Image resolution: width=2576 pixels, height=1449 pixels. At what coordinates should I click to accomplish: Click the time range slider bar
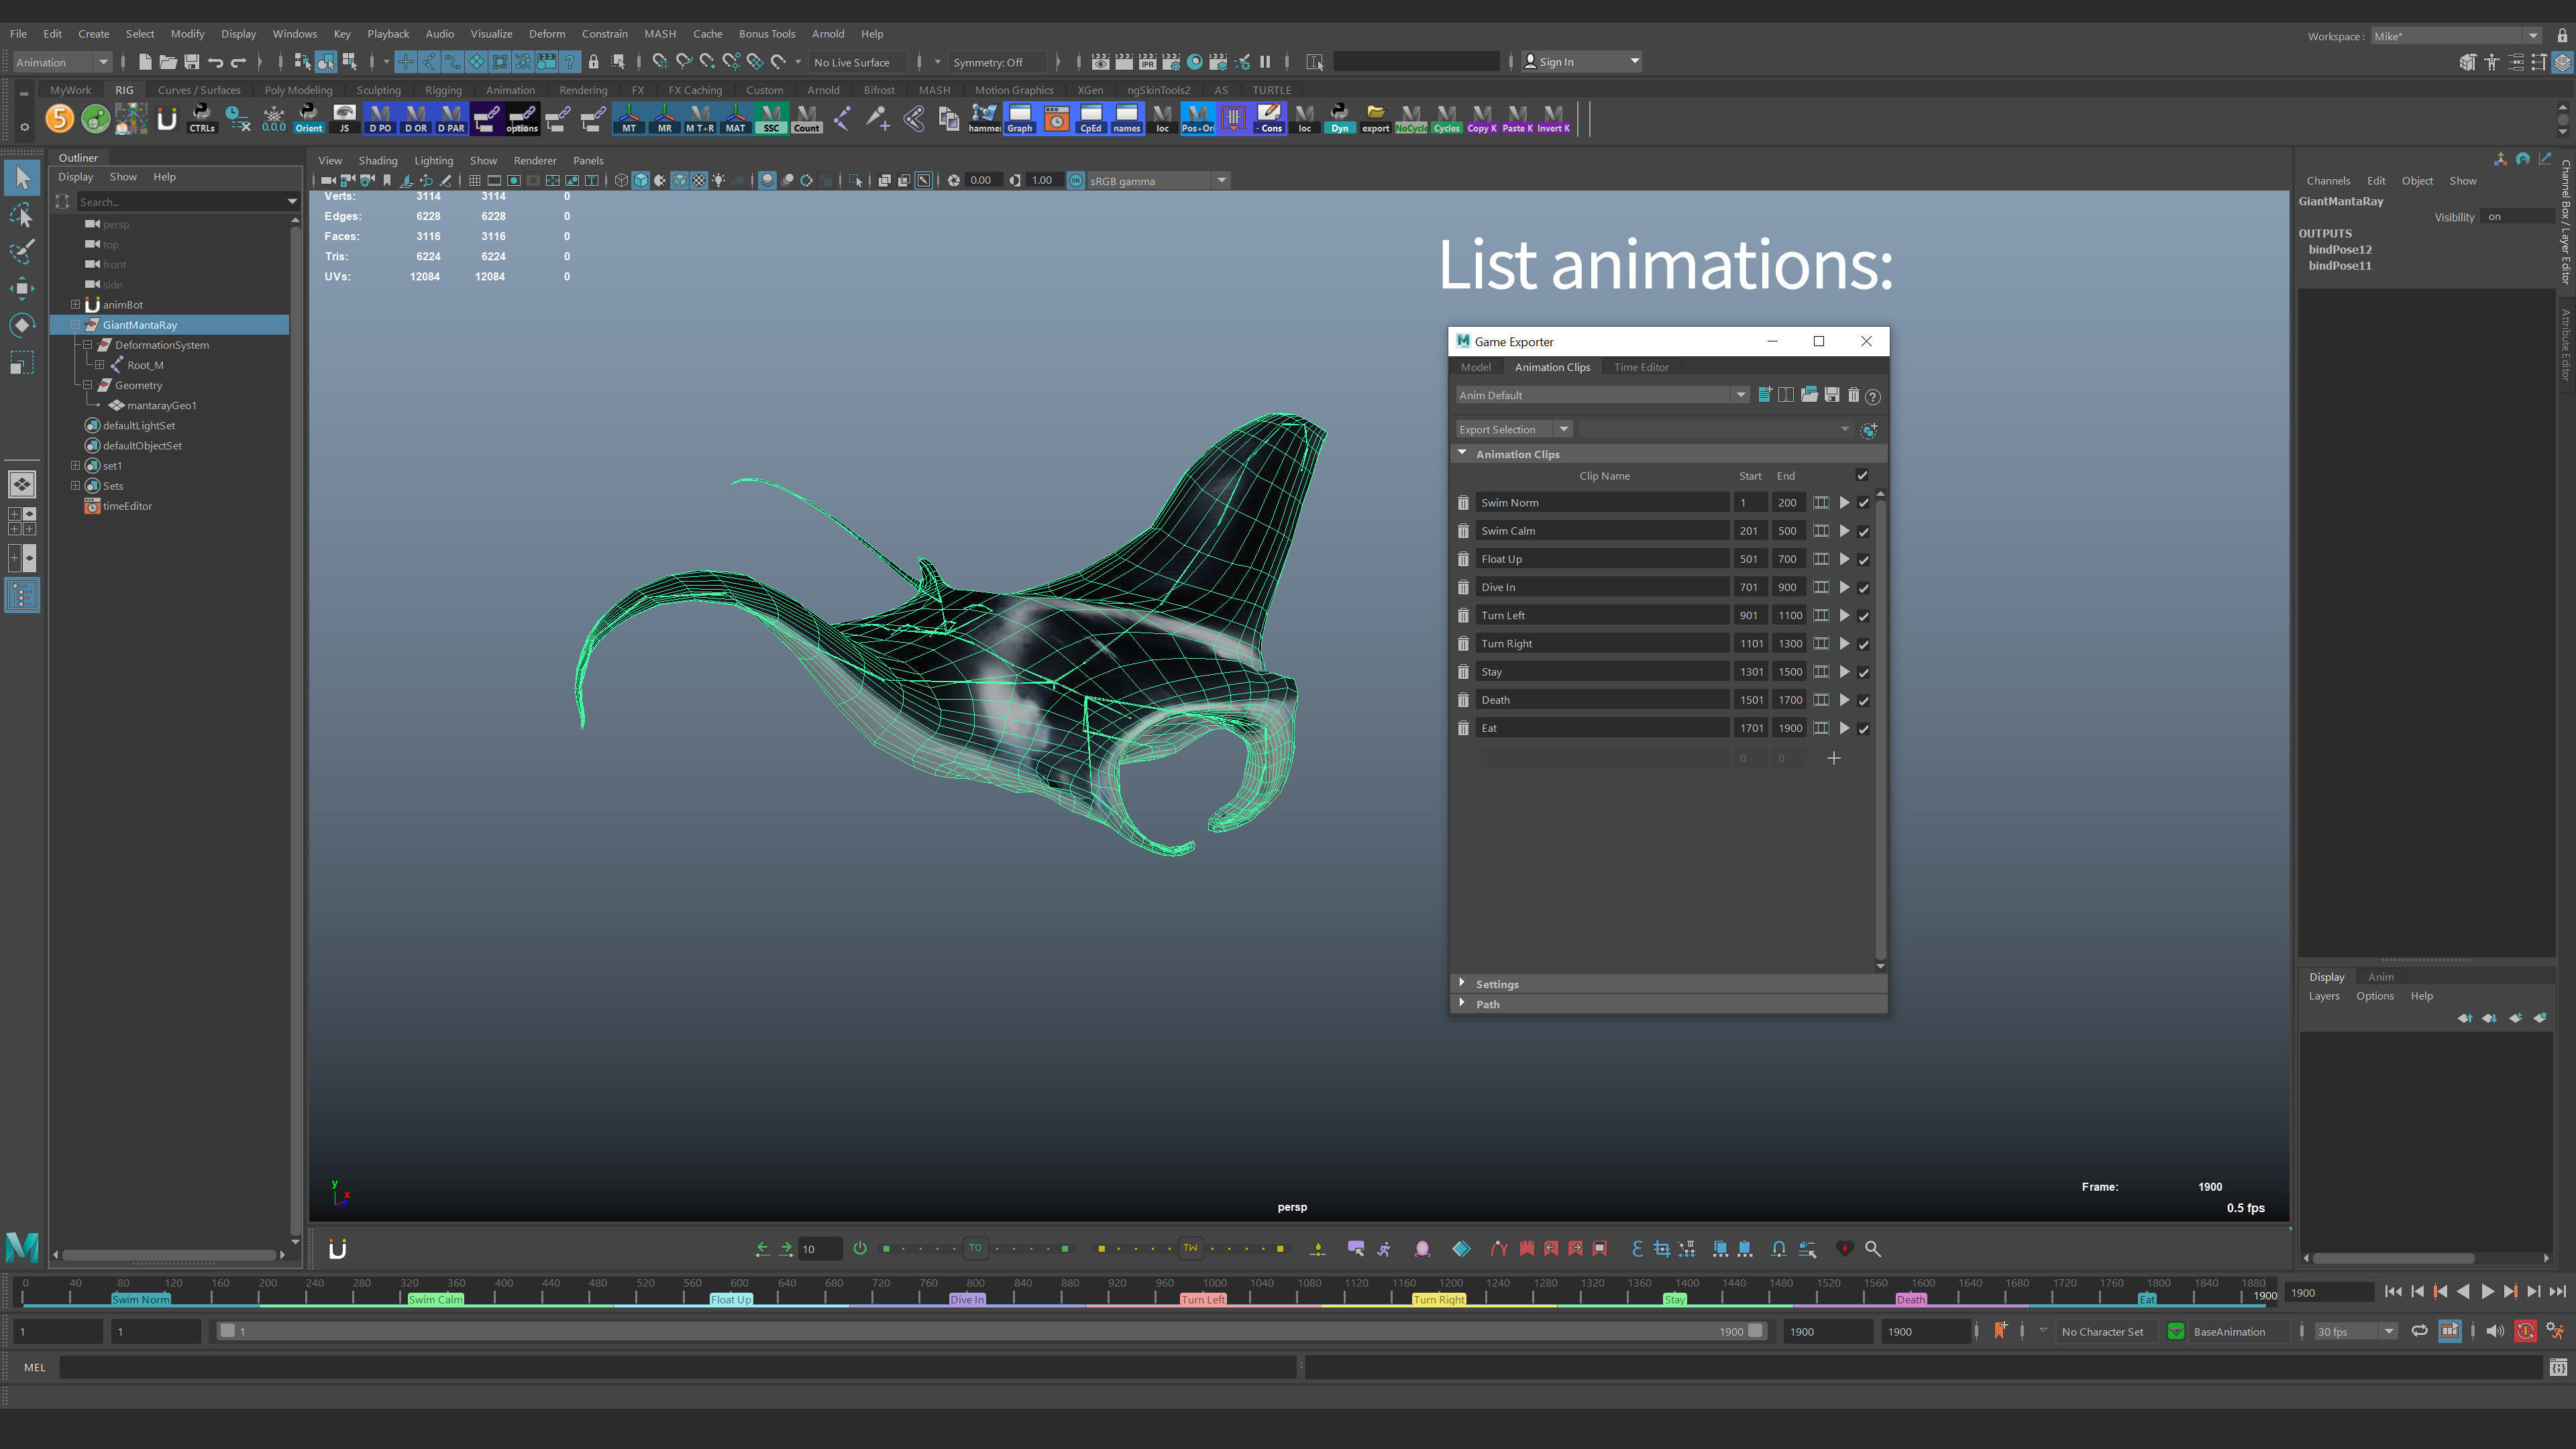pyautogui.click(x=990, y=1331)
